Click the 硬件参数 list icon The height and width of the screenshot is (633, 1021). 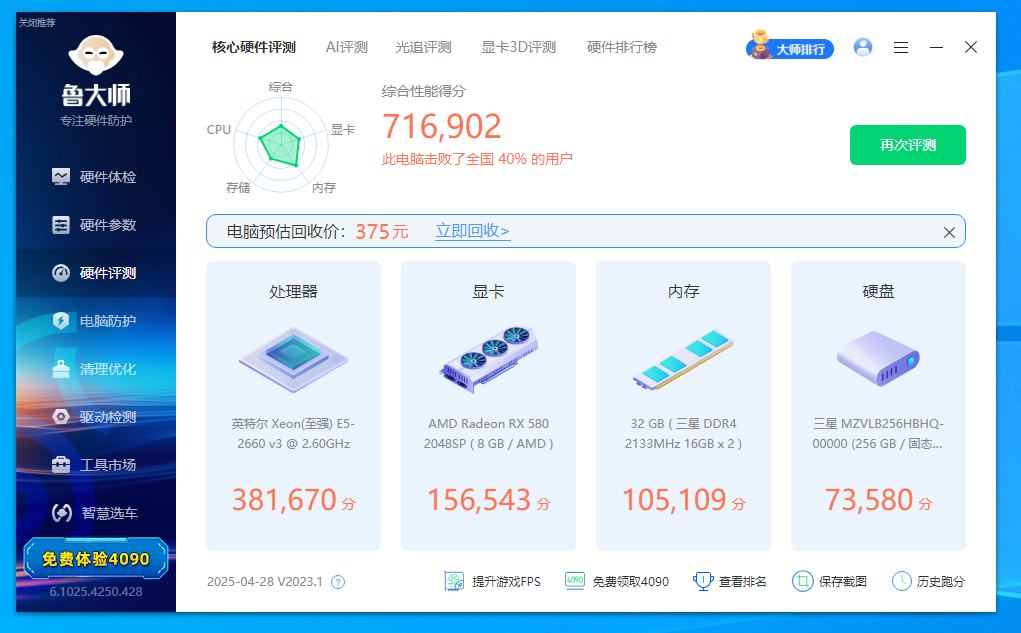(x=61, y=225)
